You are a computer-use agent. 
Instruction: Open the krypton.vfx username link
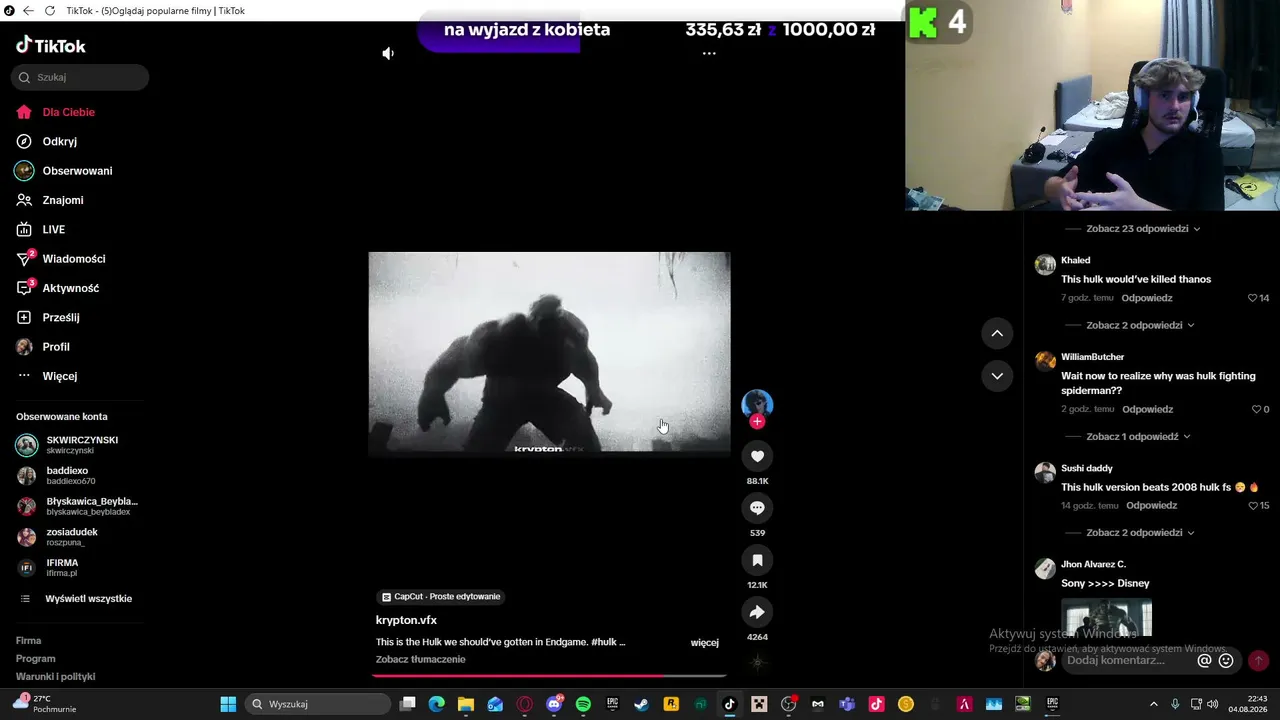click(x=406, y=620)
